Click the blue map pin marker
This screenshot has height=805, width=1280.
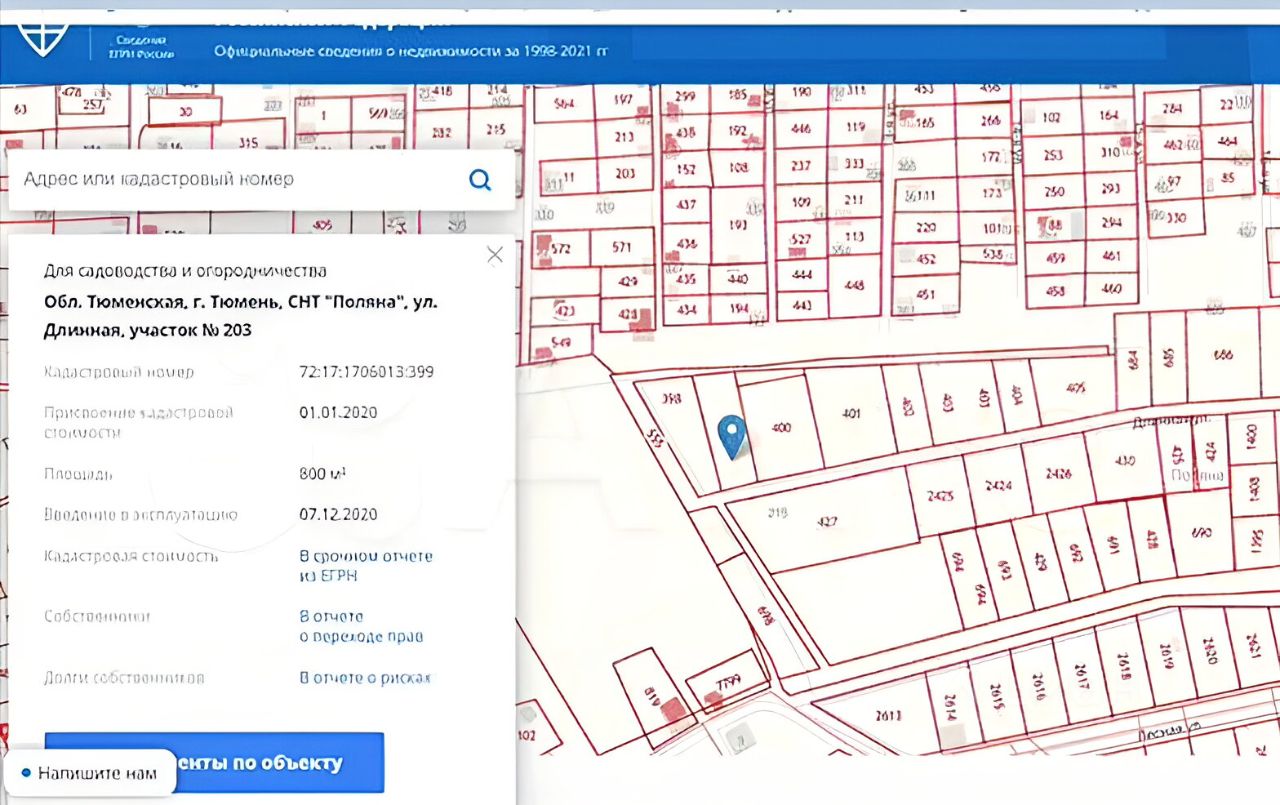(x=734, y=437)
